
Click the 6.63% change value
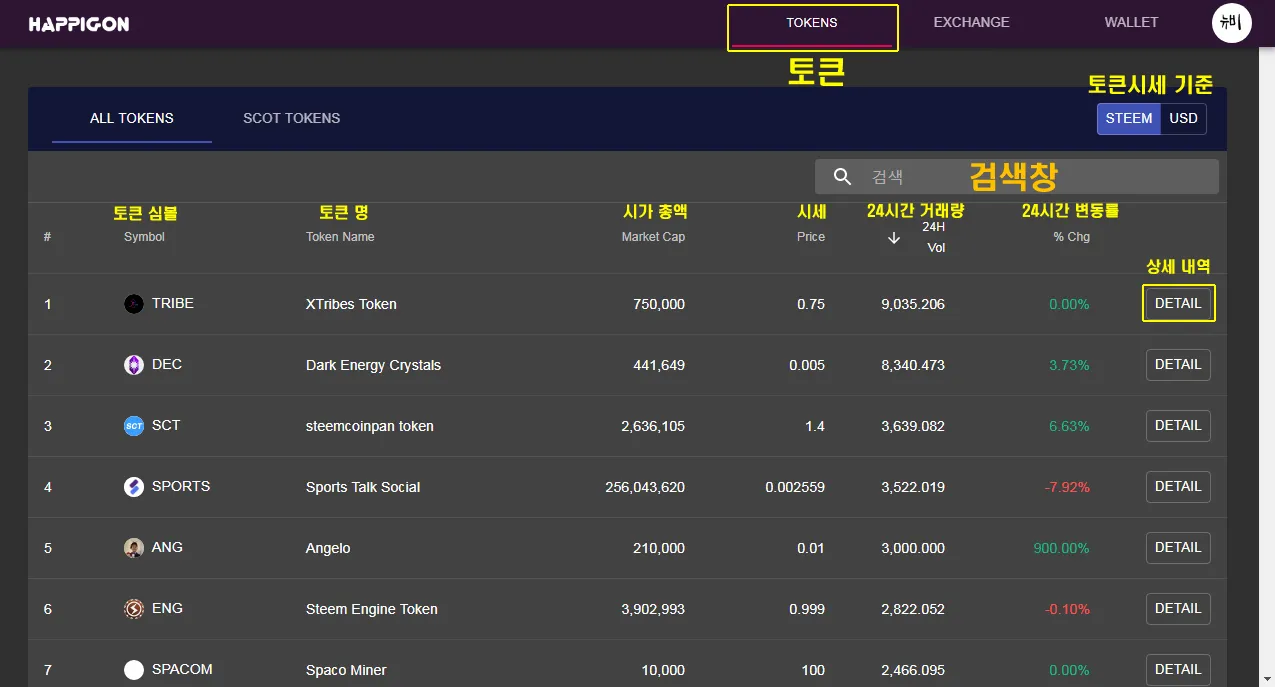[x=1069, y=426]
